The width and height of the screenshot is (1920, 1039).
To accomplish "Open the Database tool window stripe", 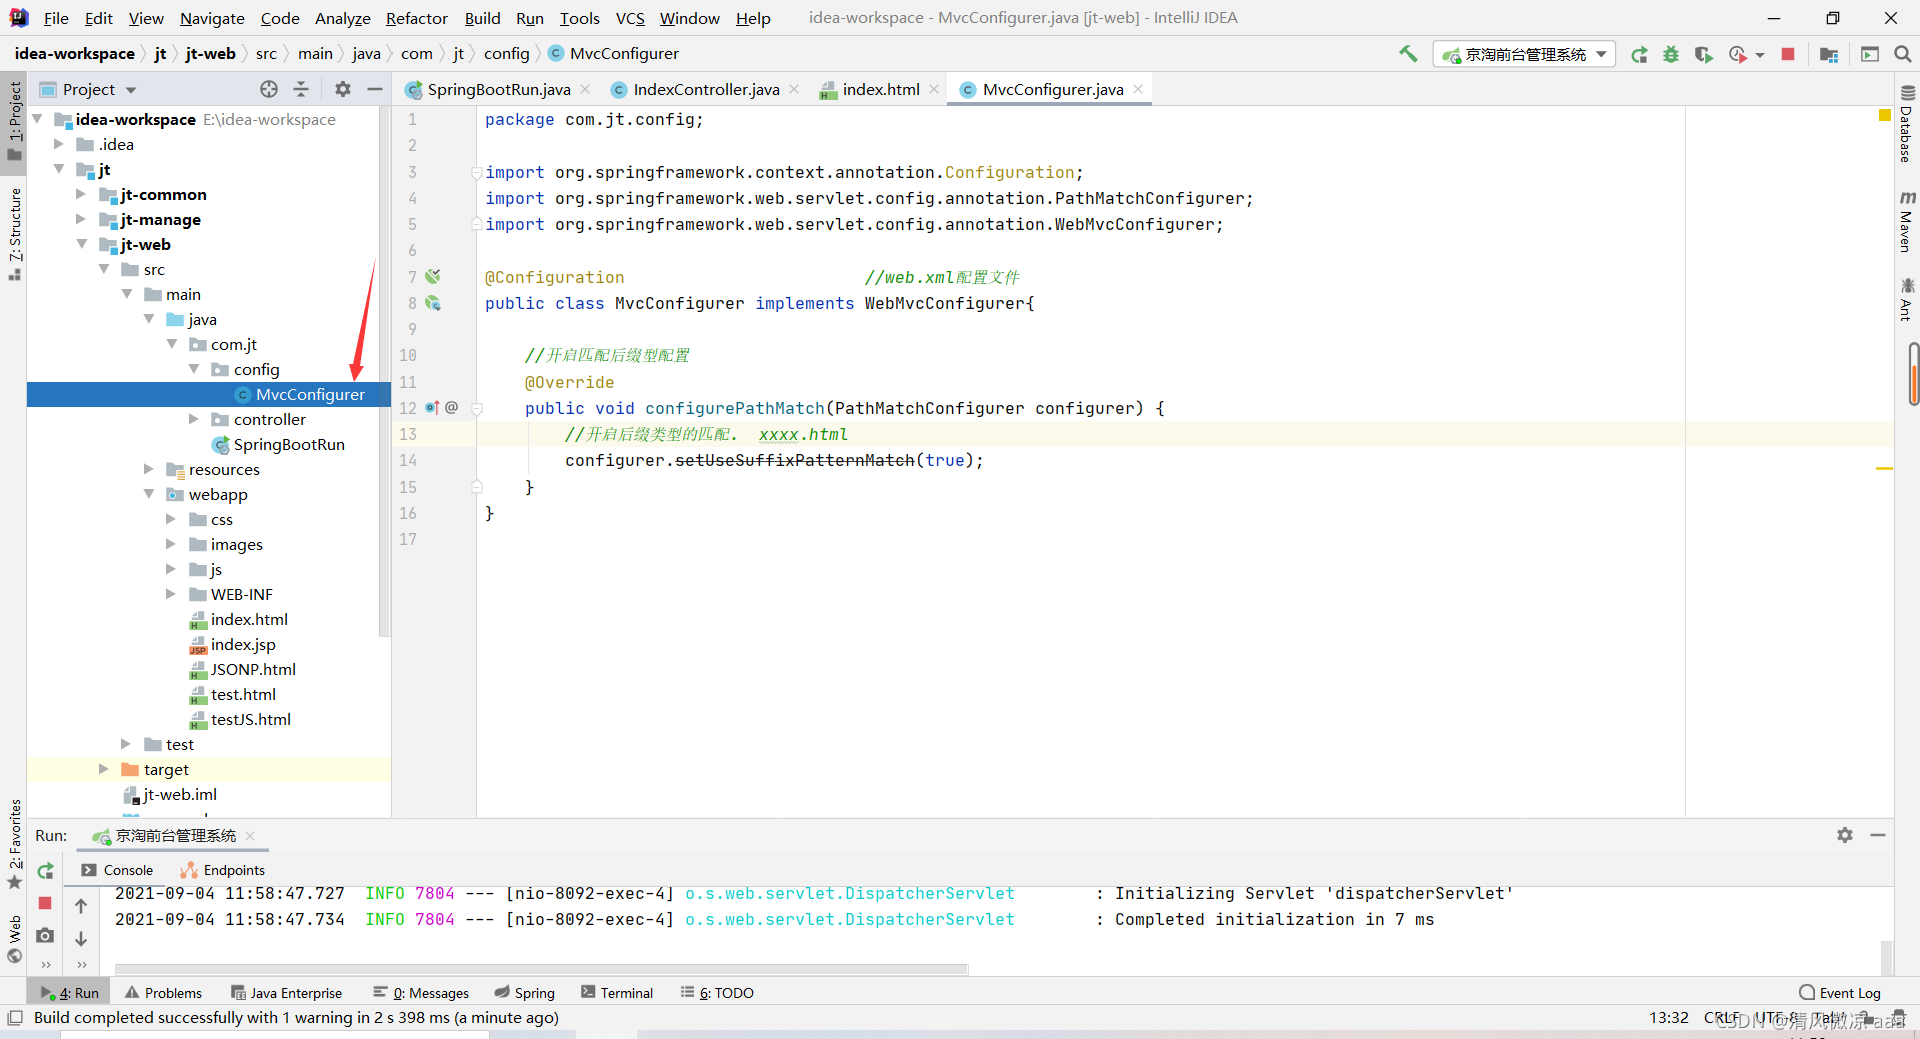I will (x=1907, y=123).
